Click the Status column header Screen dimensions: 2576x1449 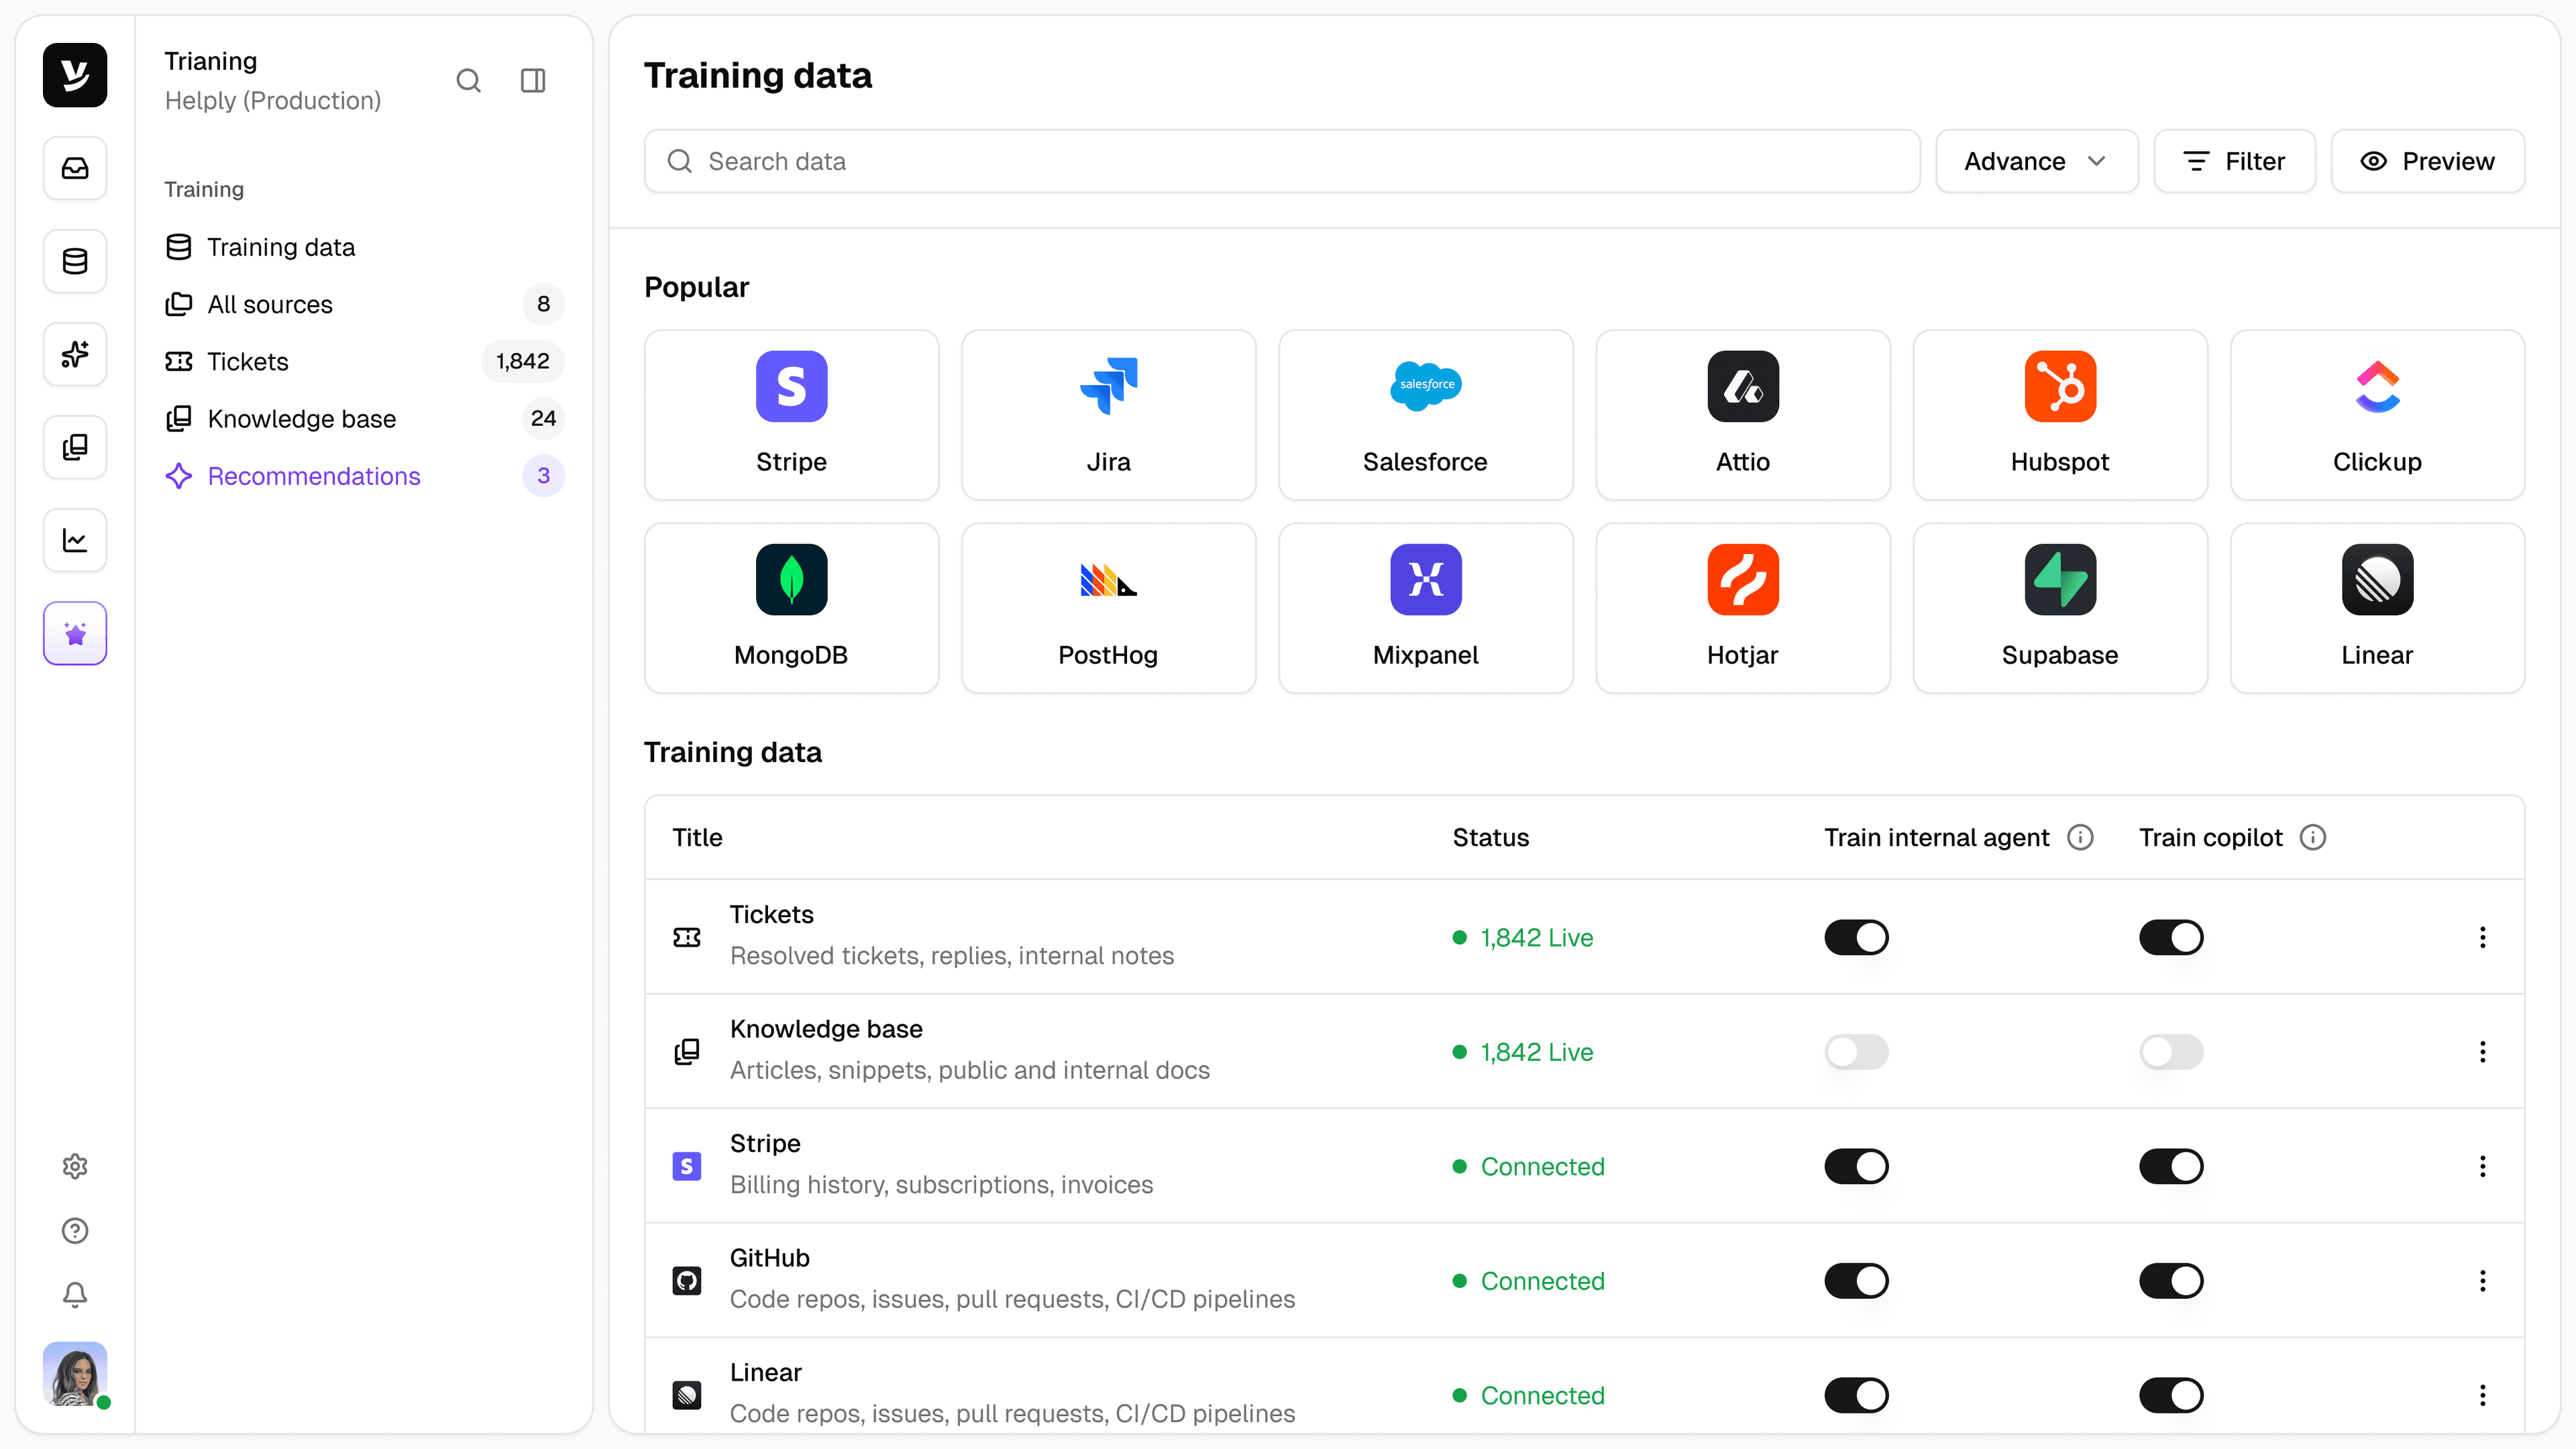(x=1490, y=837)
